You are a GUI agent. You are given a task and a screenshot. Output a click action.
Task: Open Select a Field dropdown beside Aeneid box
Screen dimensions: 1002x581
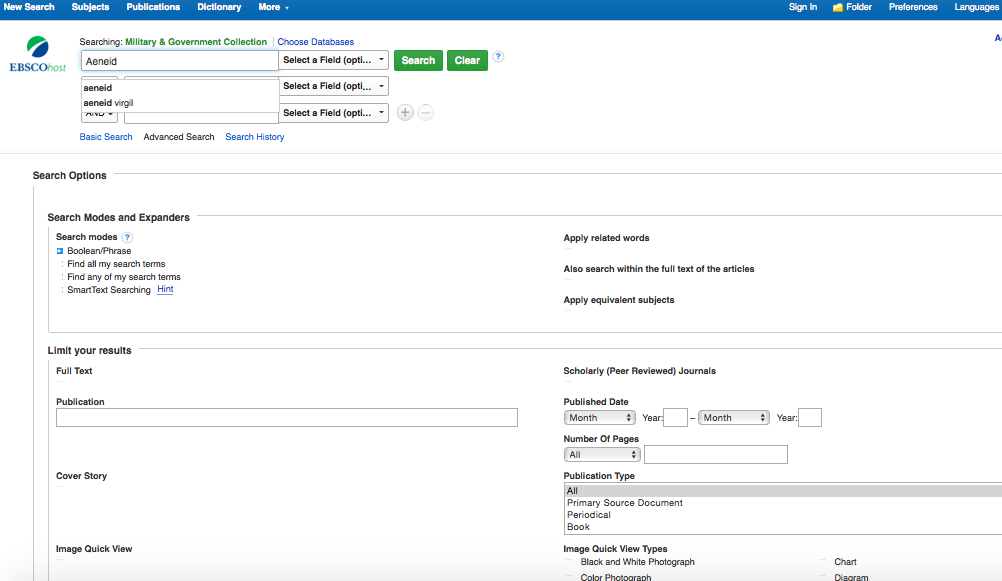click(x=333, y=60)
